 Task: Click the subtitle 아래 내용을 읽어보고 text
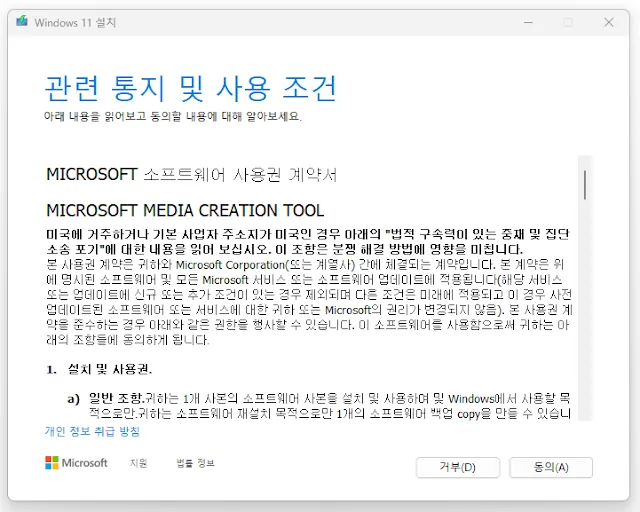[x=173, y=117]
